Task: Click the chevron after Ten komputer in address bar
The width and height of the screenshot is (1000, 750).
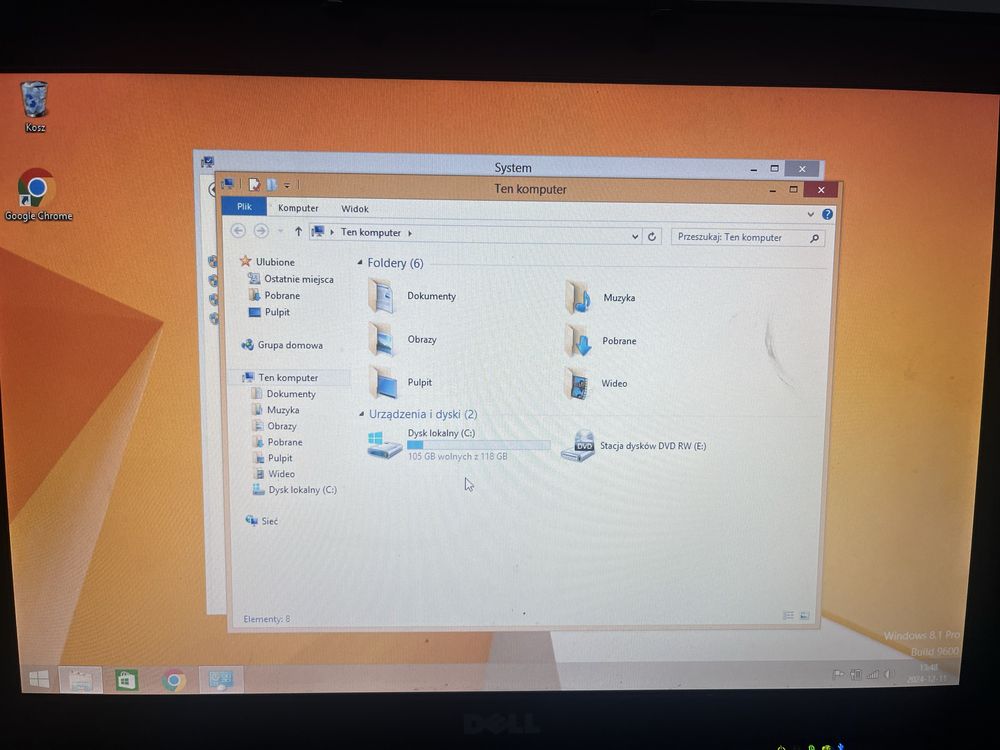Action: [x=409, y=233]
